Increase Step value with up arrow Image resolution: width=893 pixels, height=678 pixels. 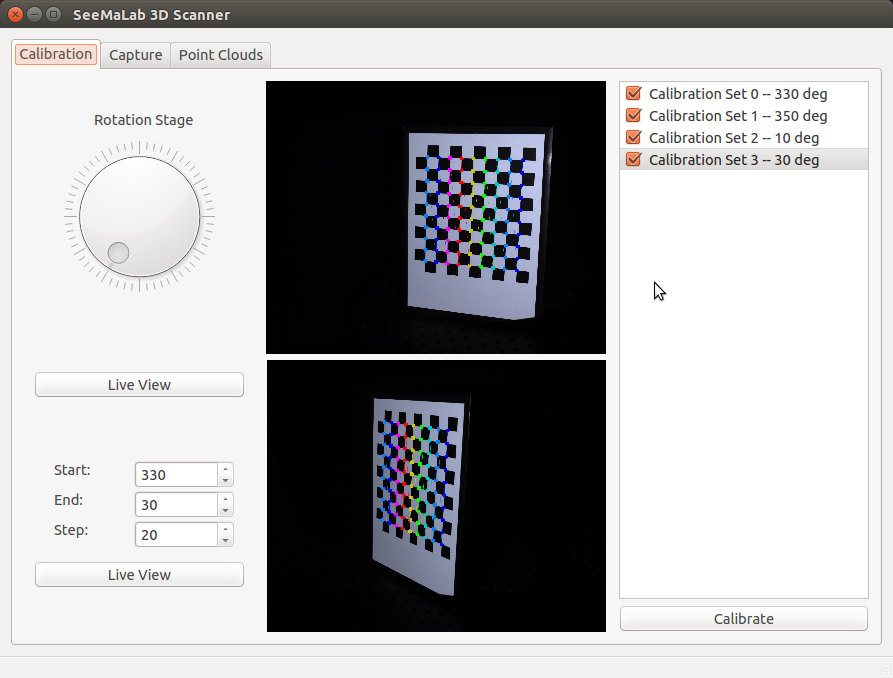(x=226, y=529)
